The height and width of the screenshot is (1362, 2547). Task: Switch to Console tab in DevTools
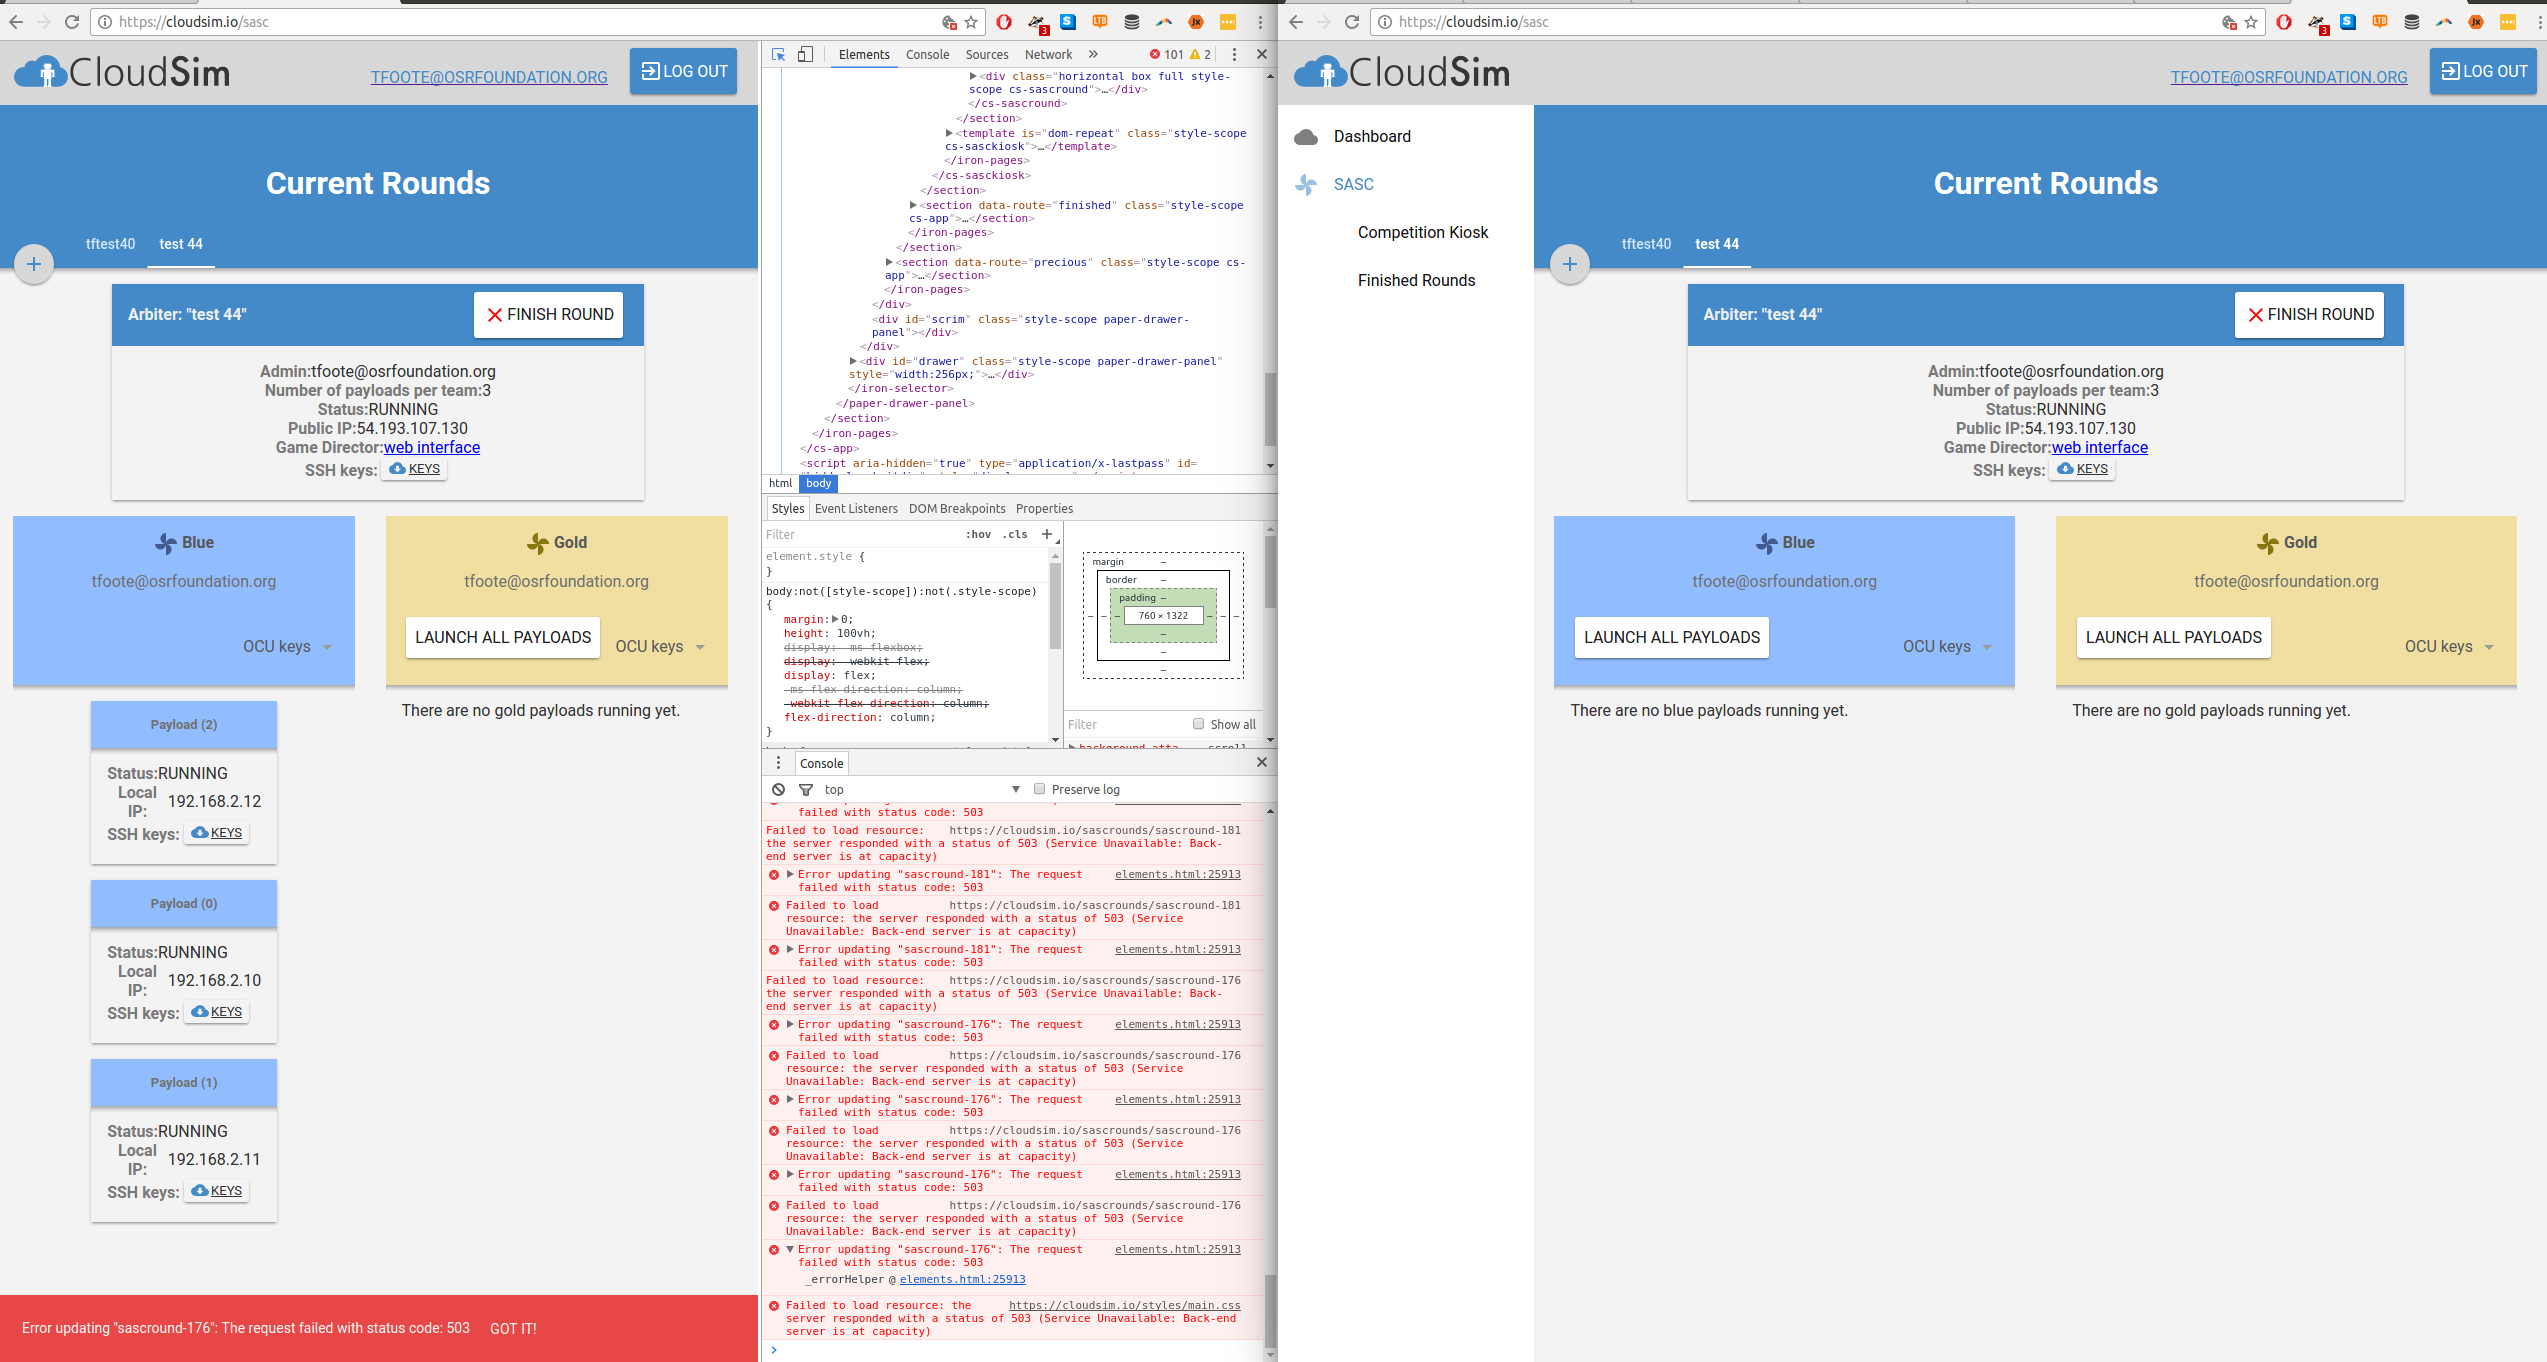click(x=927, y=55)
